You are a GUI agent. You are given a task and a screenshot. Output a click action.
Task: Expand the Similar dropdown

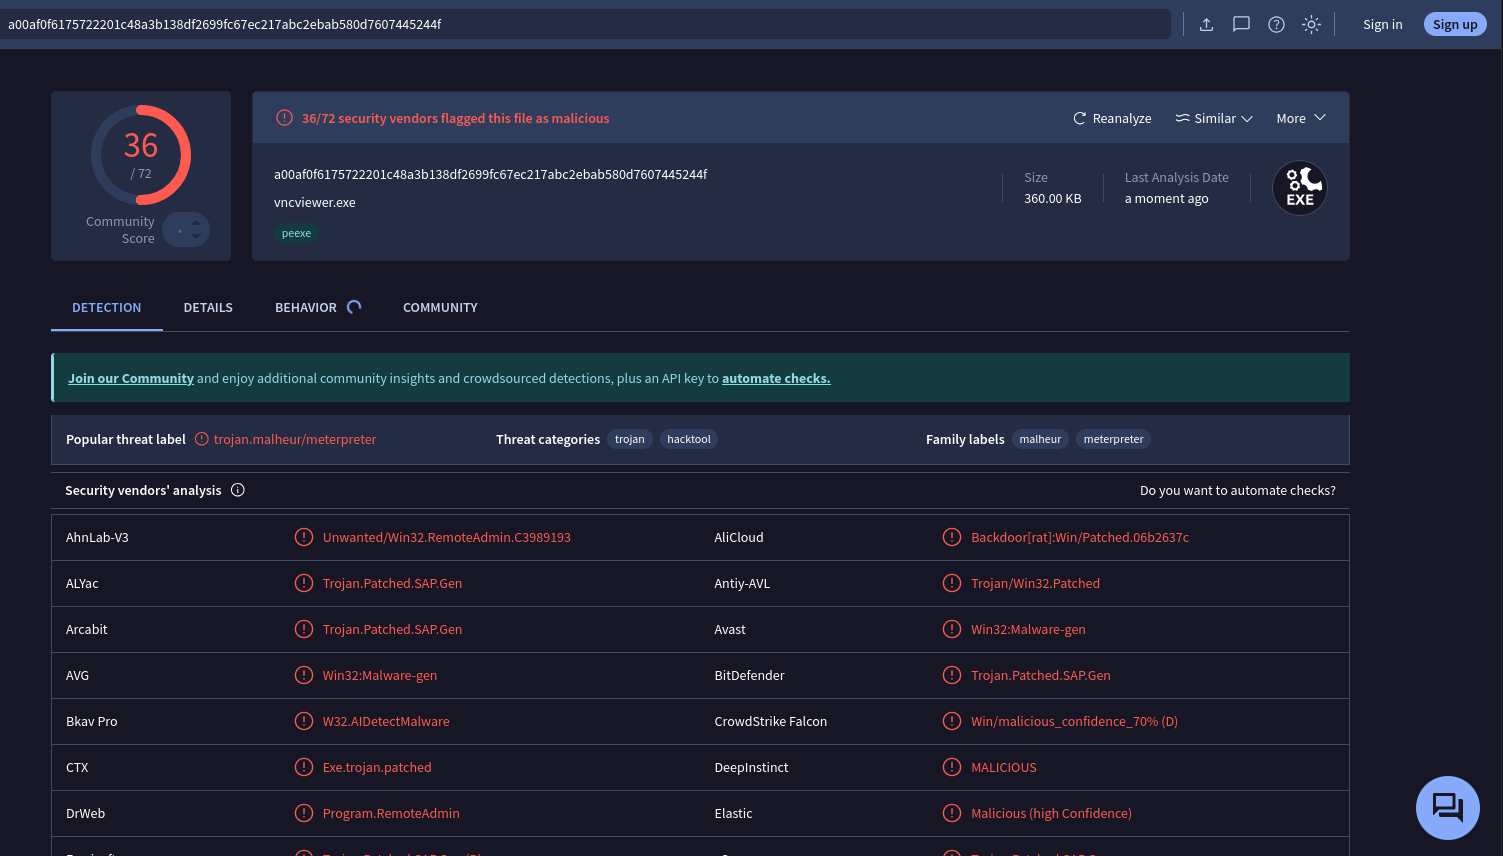1214,118
